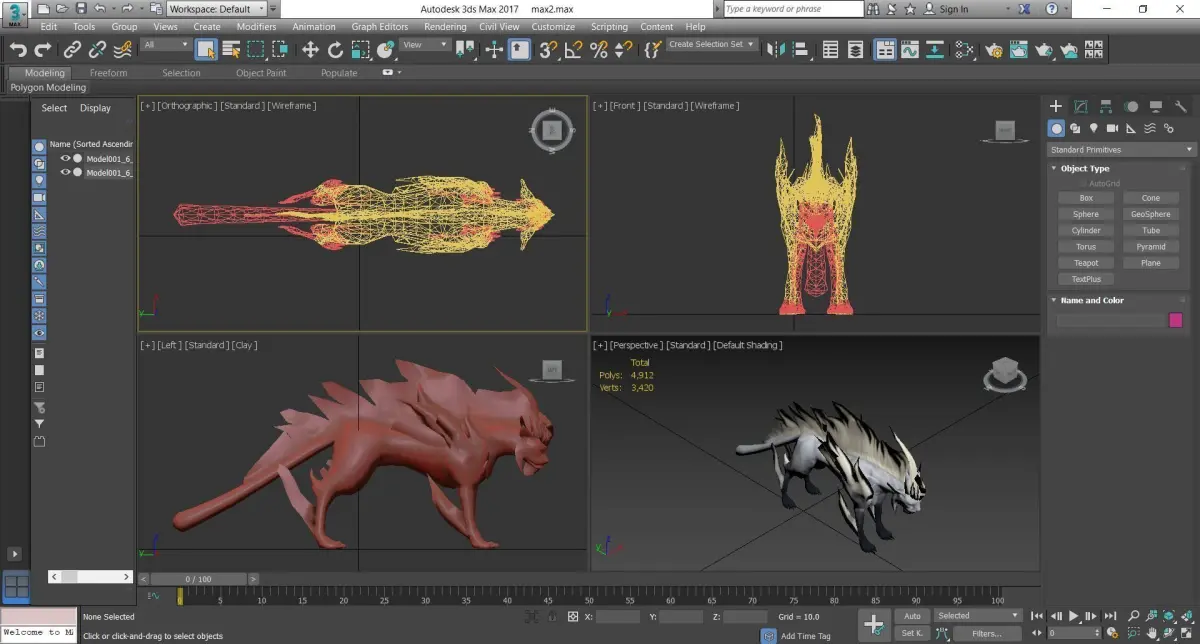This screenshot has height=644, width=1200.
Task: Enable the AutoGrid checkbox
Action: coord(1083,183)
